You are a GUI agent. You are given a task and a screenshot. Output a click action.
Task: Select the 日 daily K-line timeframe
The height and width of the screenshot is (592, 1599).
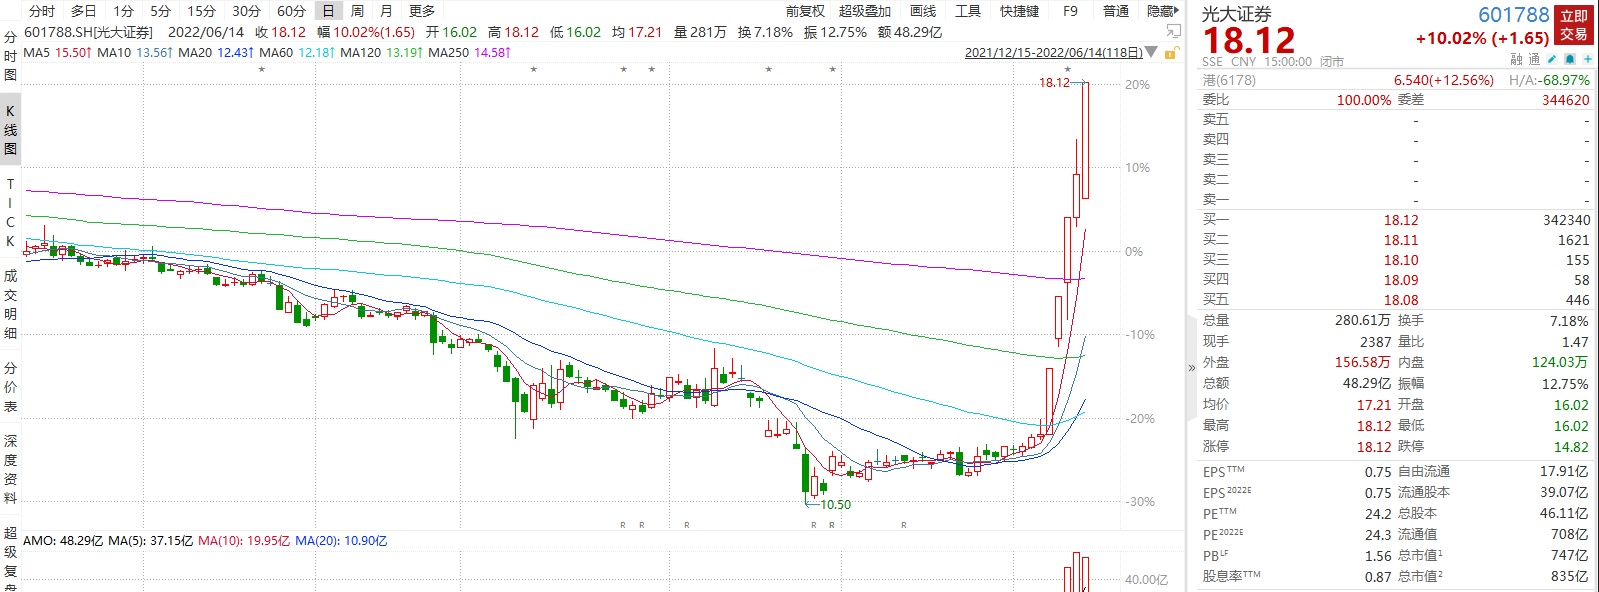[x=328, y=11]
